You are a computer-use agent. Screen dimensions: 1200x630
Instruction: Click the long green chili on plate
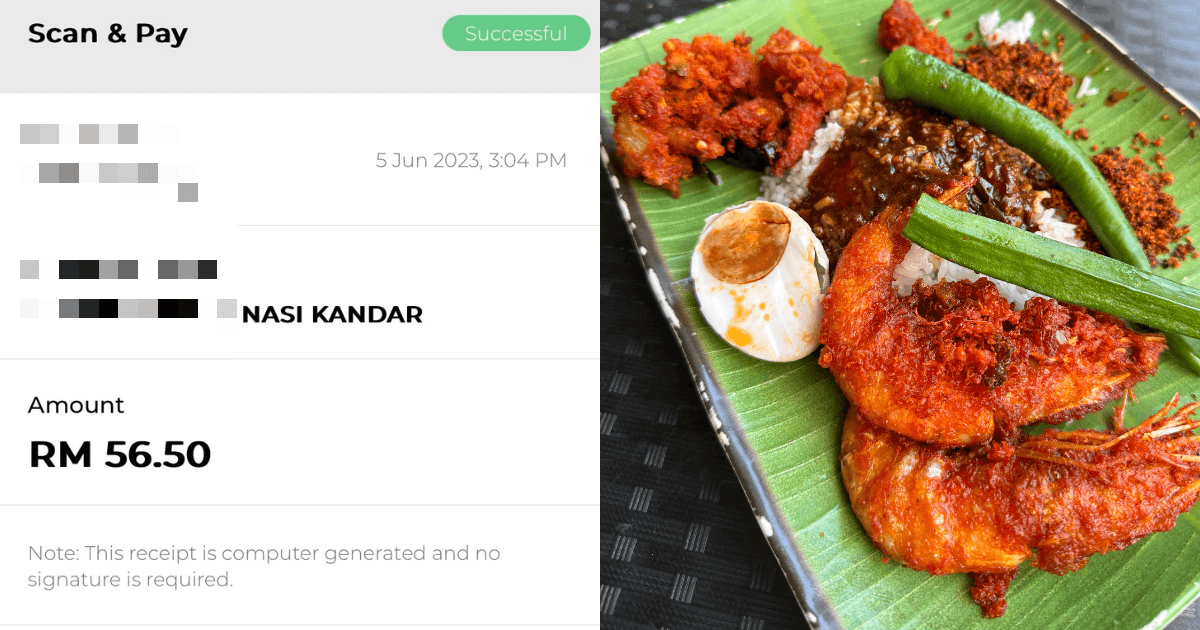click(1010, 150)
